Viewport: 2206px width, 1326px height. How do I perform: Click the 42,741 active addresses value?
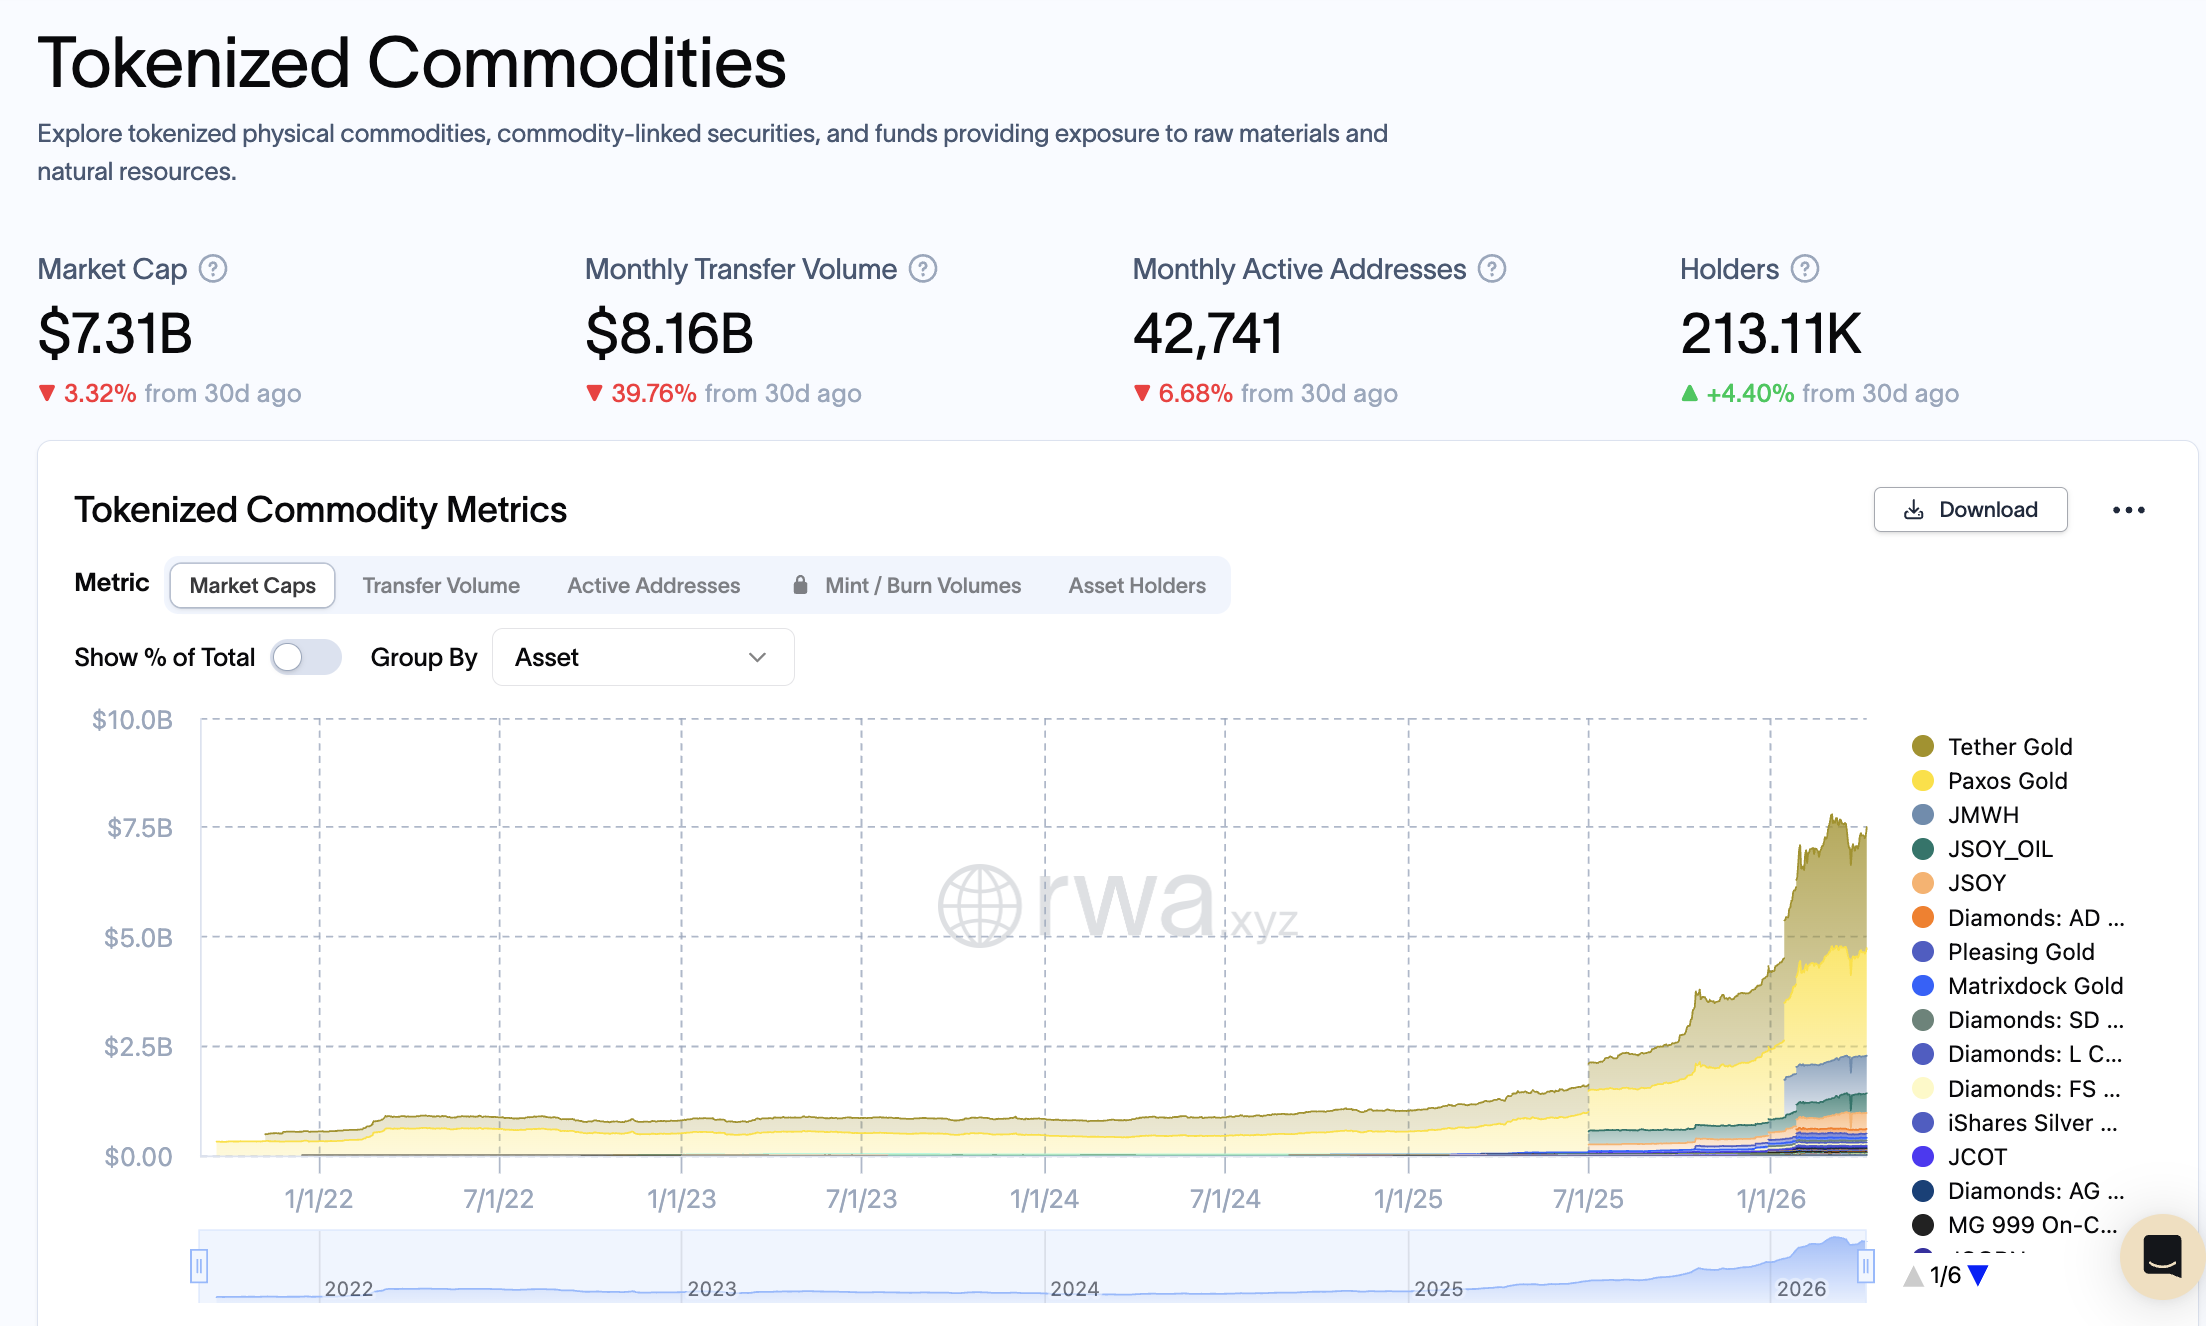pos(1208,334)
